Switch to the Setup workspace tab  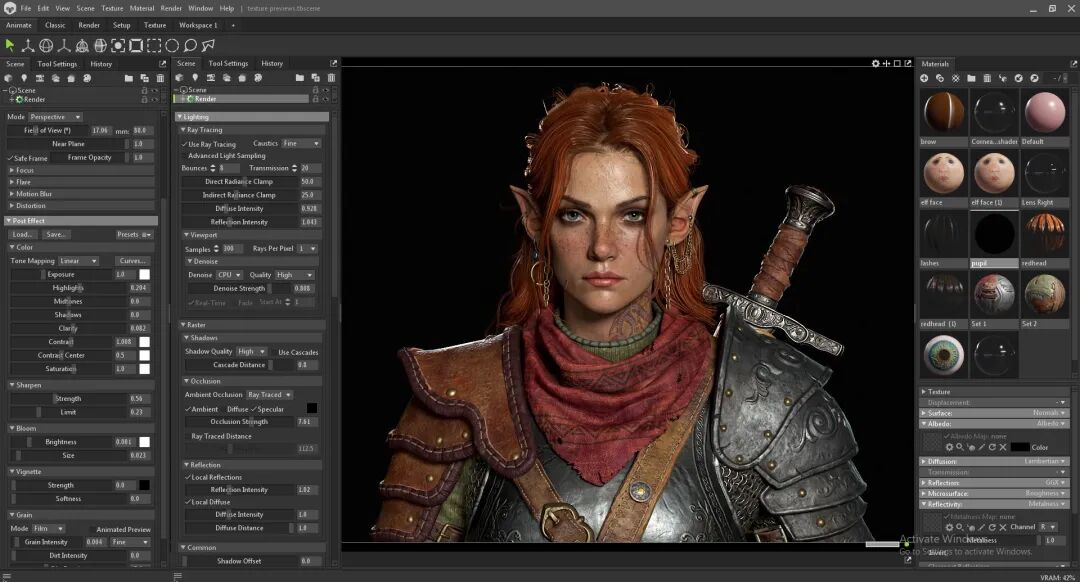pos(121,25)
